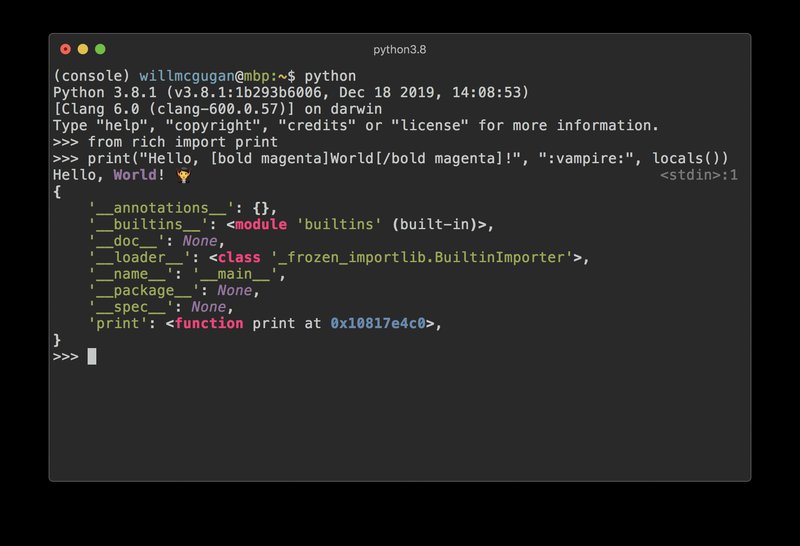Click the memory address 0x10817e4c0

click(378, 324)
